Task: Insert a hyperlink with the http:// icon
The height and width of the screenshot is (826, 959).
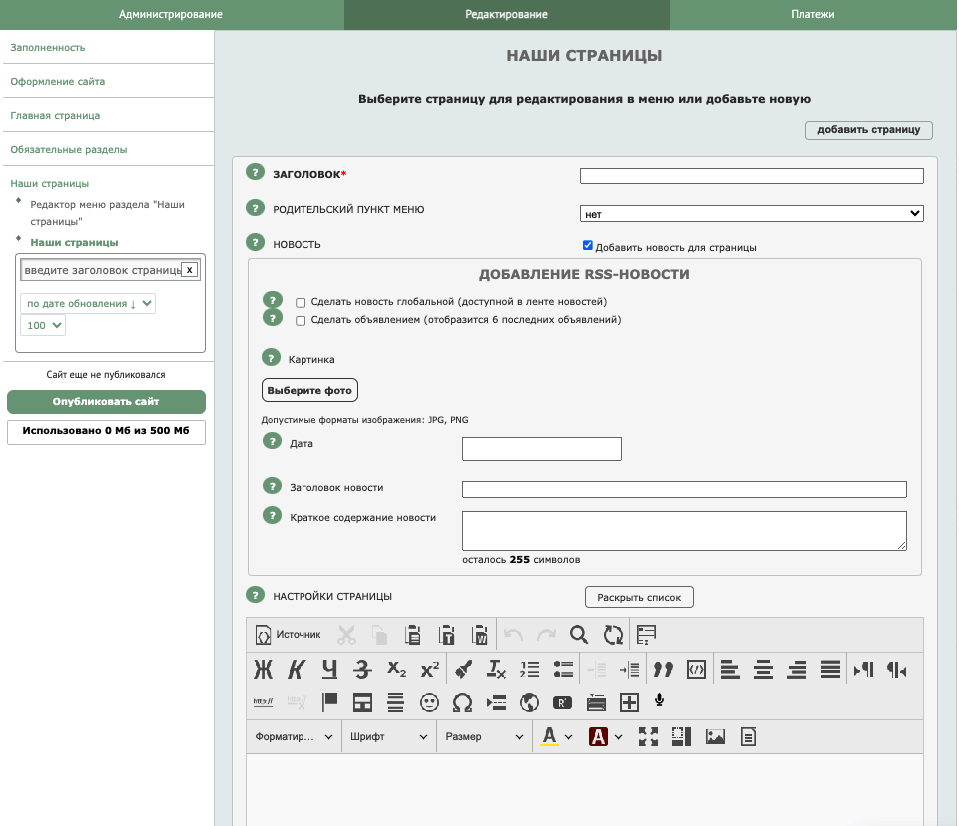Action: click(x=264, y=702)
